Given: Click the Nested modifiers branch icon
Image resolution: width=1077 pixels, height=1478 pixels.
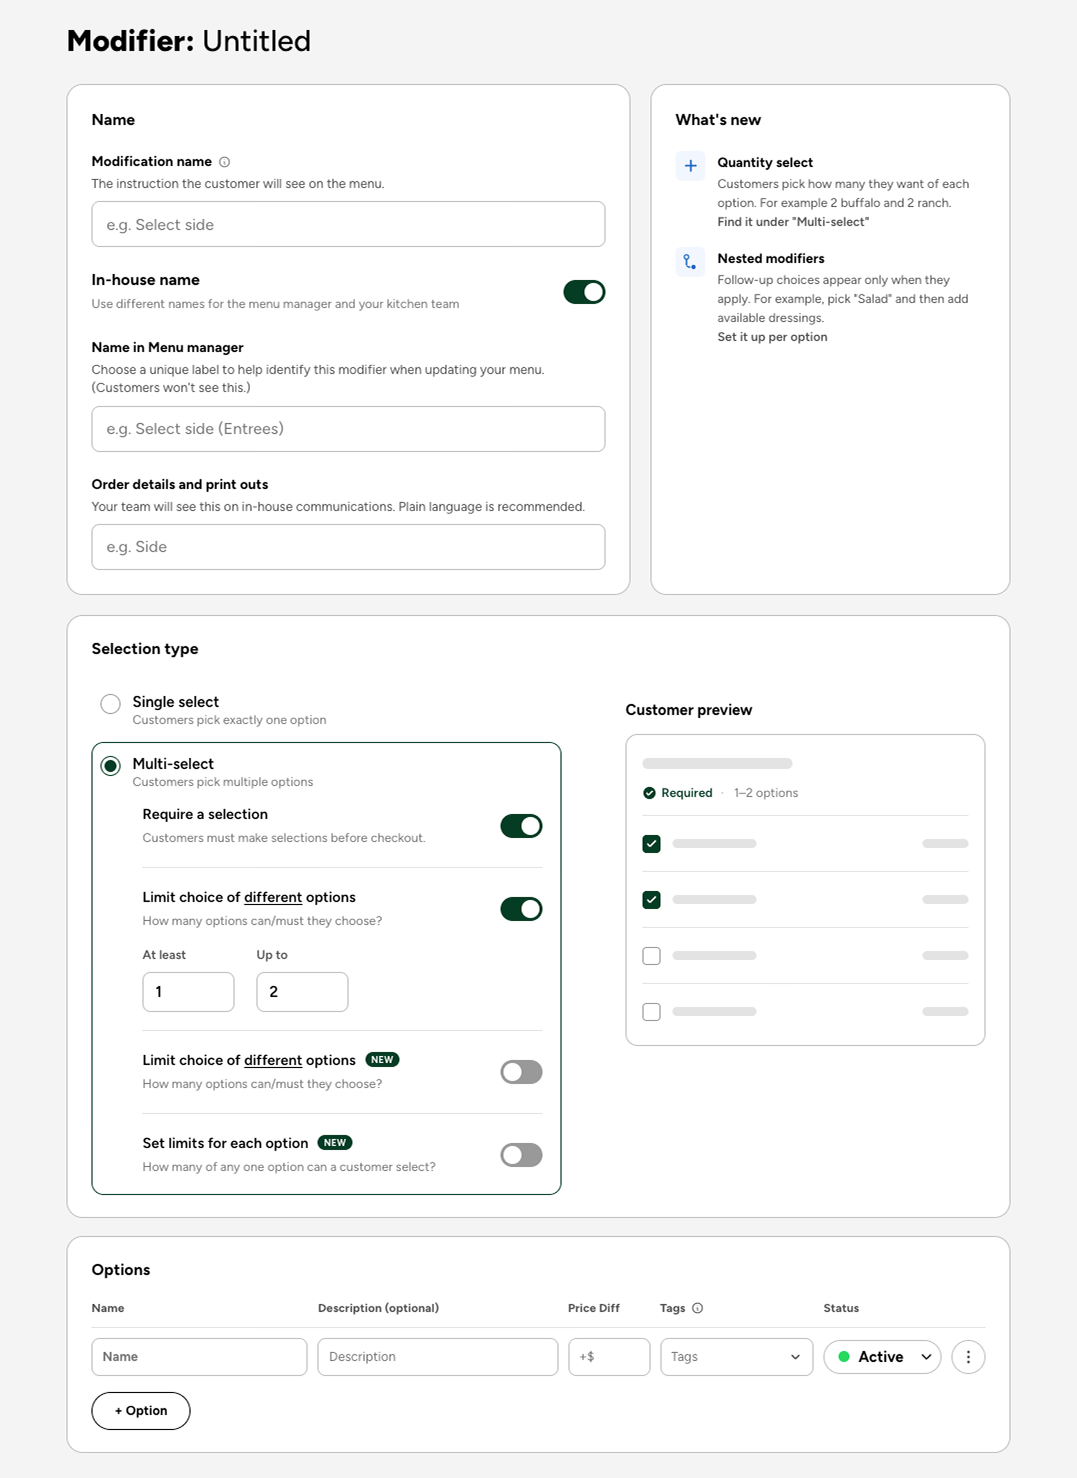Looking at the screenshot, I should click(690, 262).
